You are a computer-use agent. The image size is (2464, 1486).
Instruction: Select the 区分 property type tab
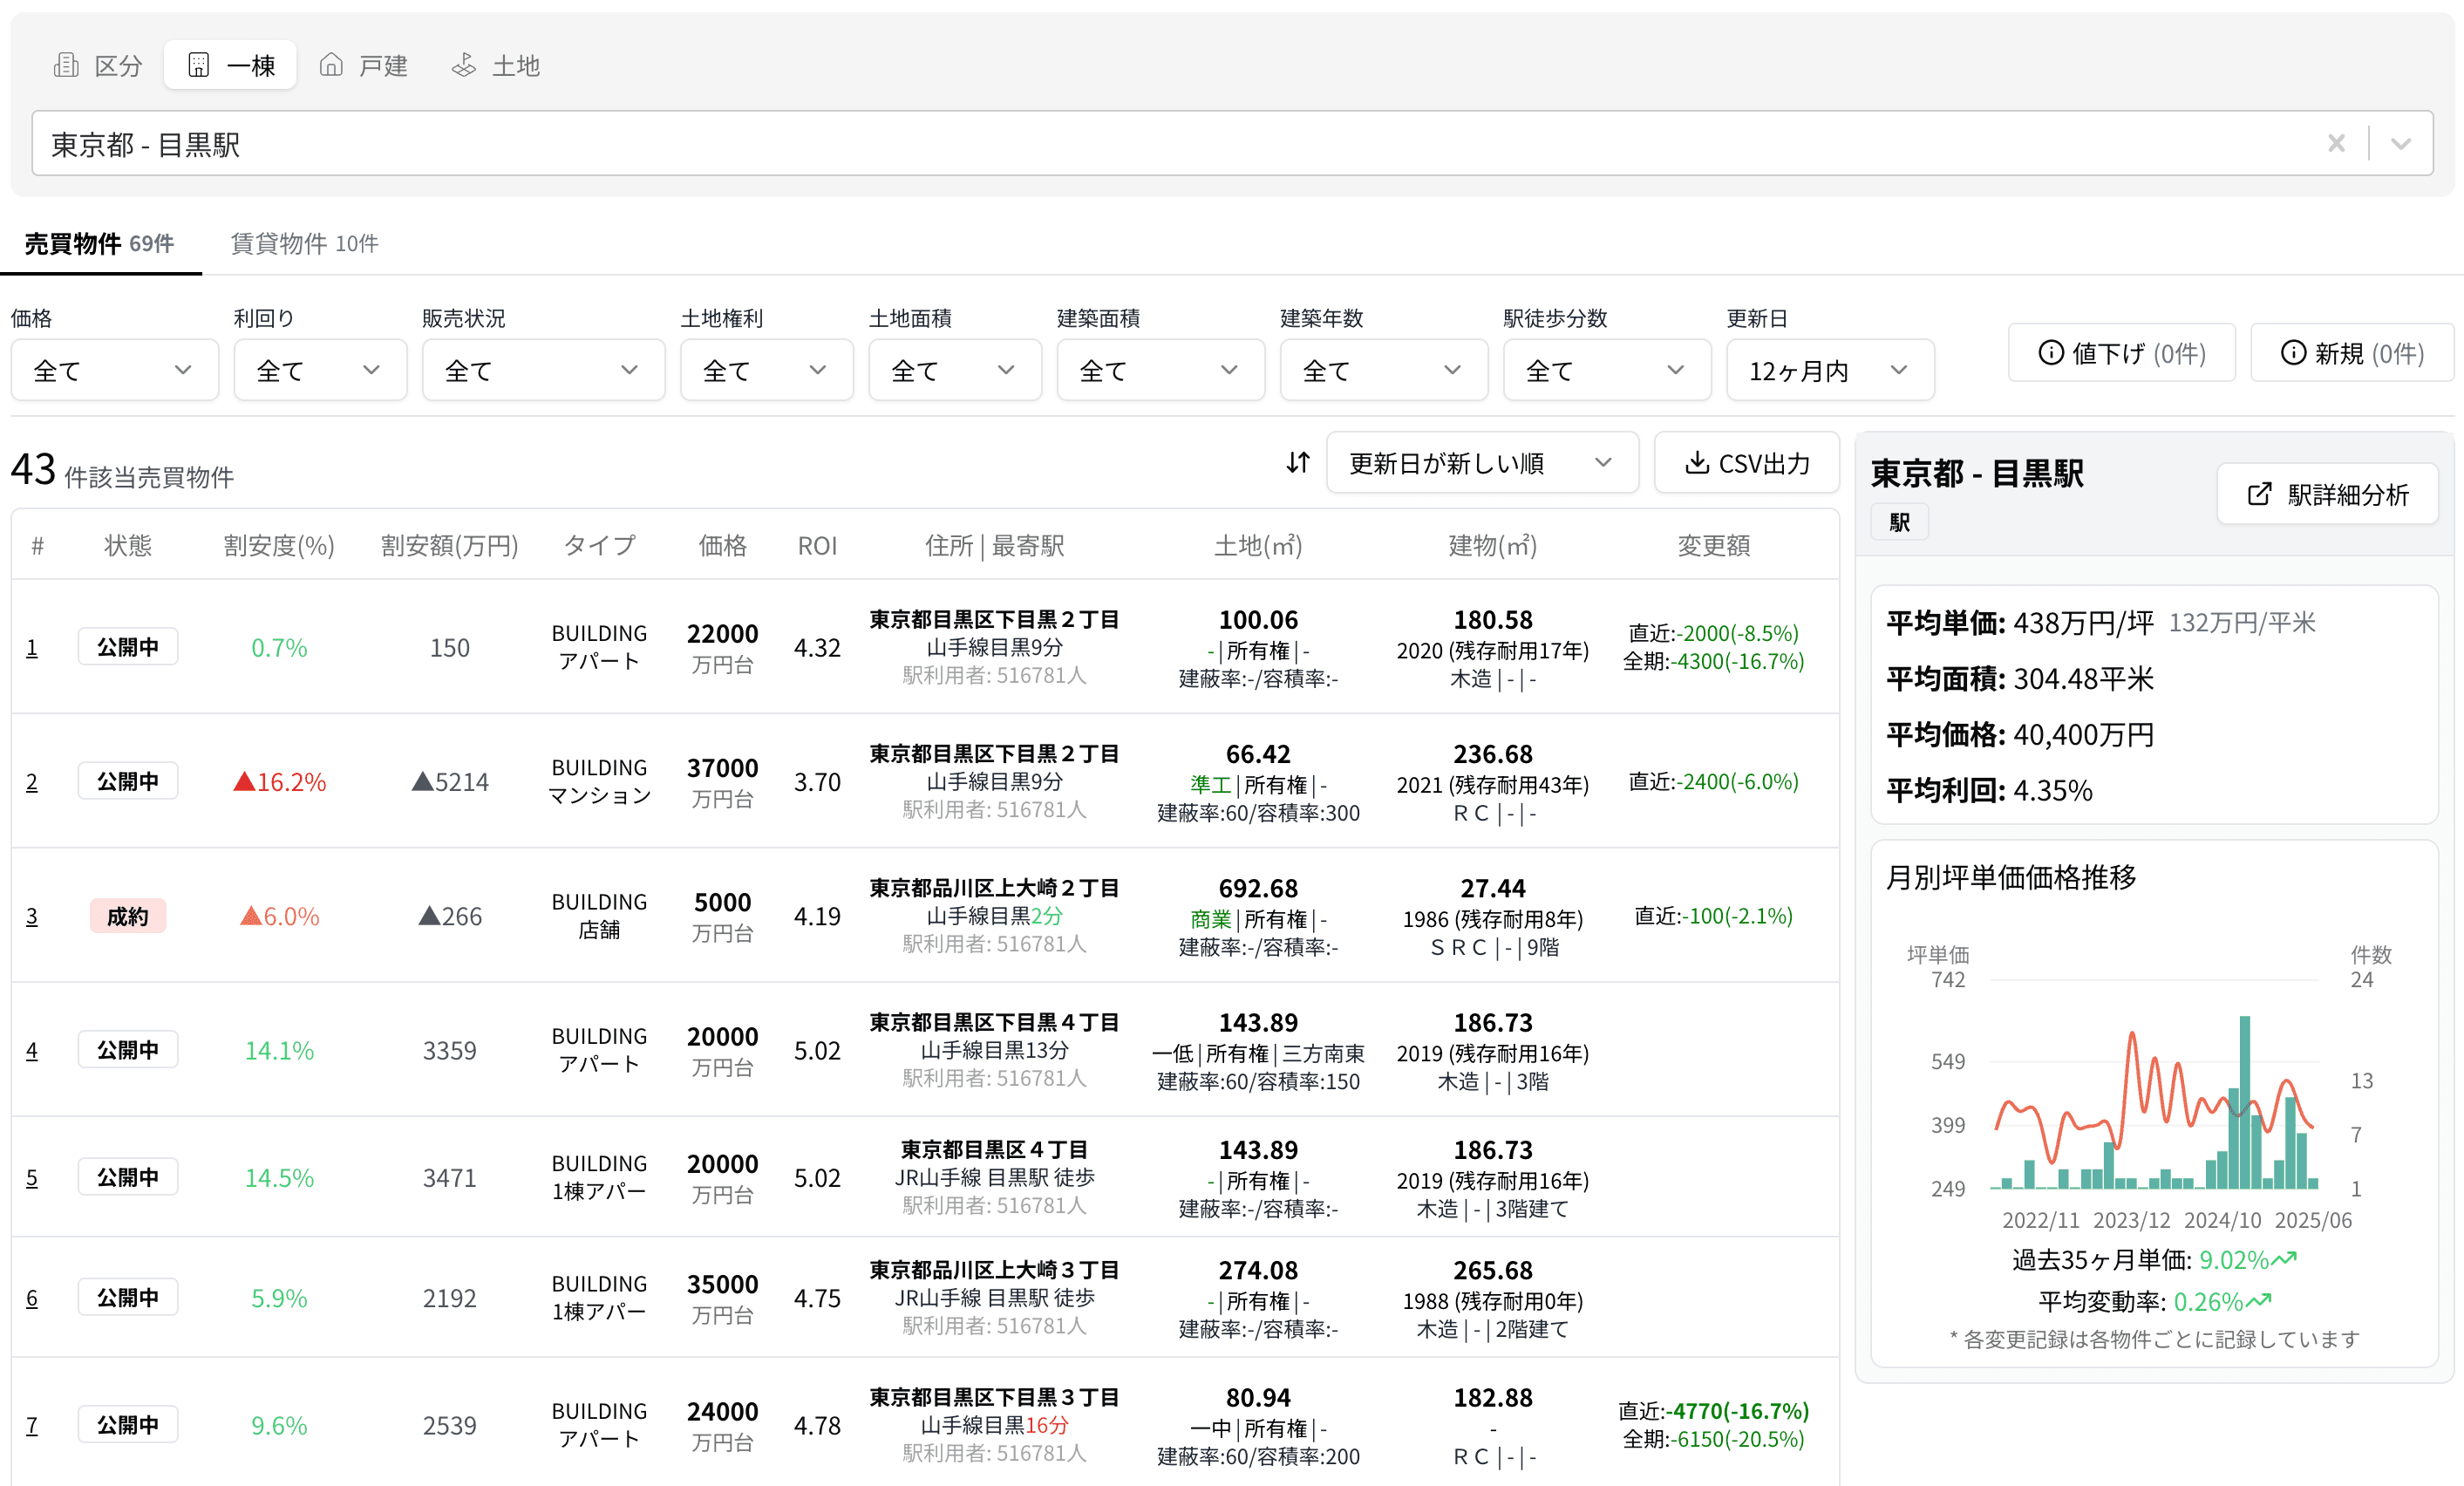[x=98, y=66]
